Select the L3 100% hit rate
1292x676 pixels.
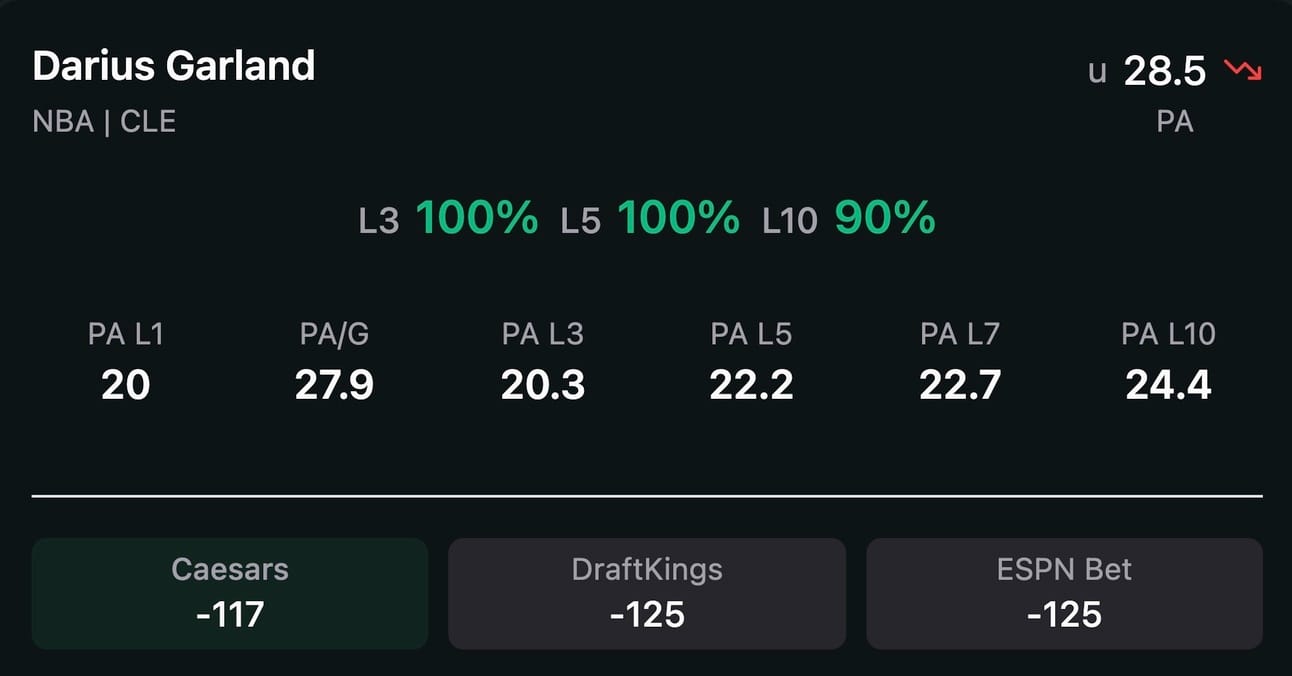click(x=448, y=218)
